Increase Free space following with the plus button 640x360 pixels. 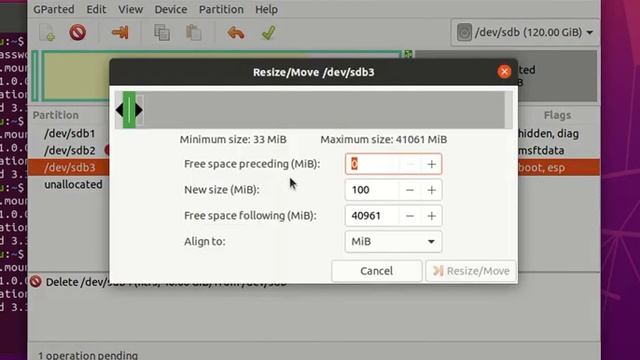[431, 216]
